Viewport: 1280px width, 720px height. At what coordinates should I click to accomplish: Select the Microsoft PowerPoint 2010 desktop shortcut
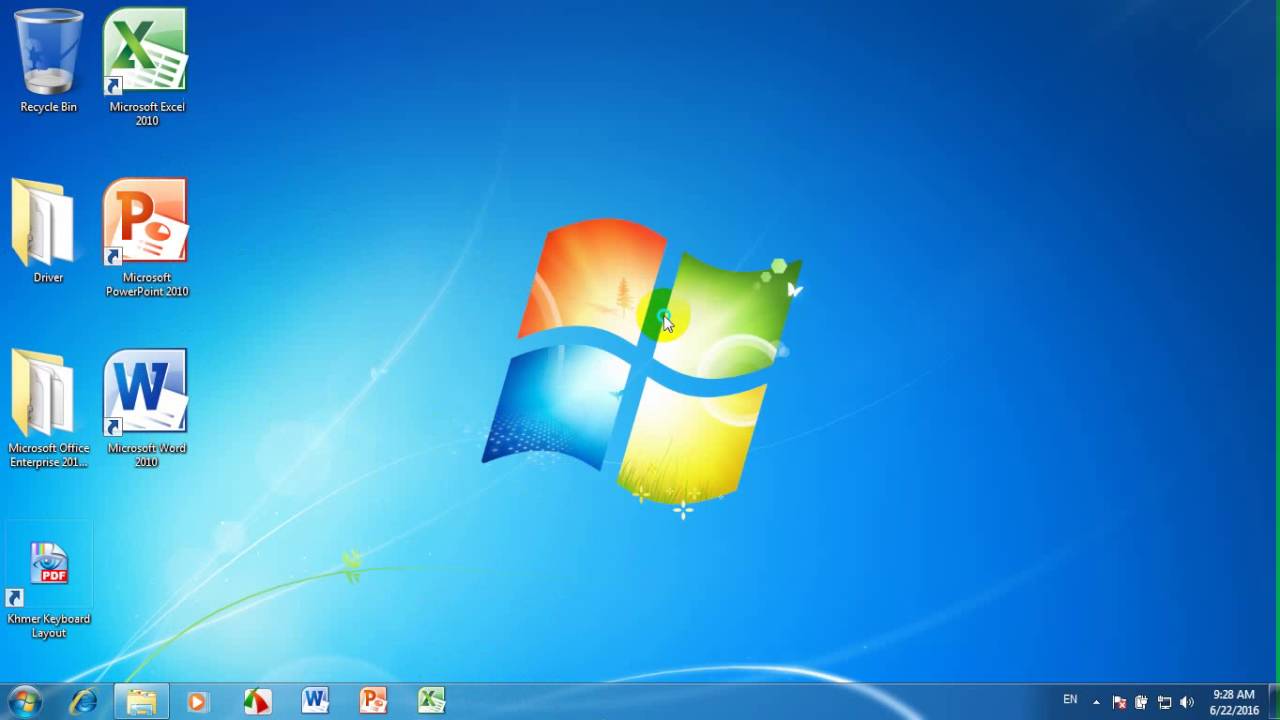coord(146,238)
